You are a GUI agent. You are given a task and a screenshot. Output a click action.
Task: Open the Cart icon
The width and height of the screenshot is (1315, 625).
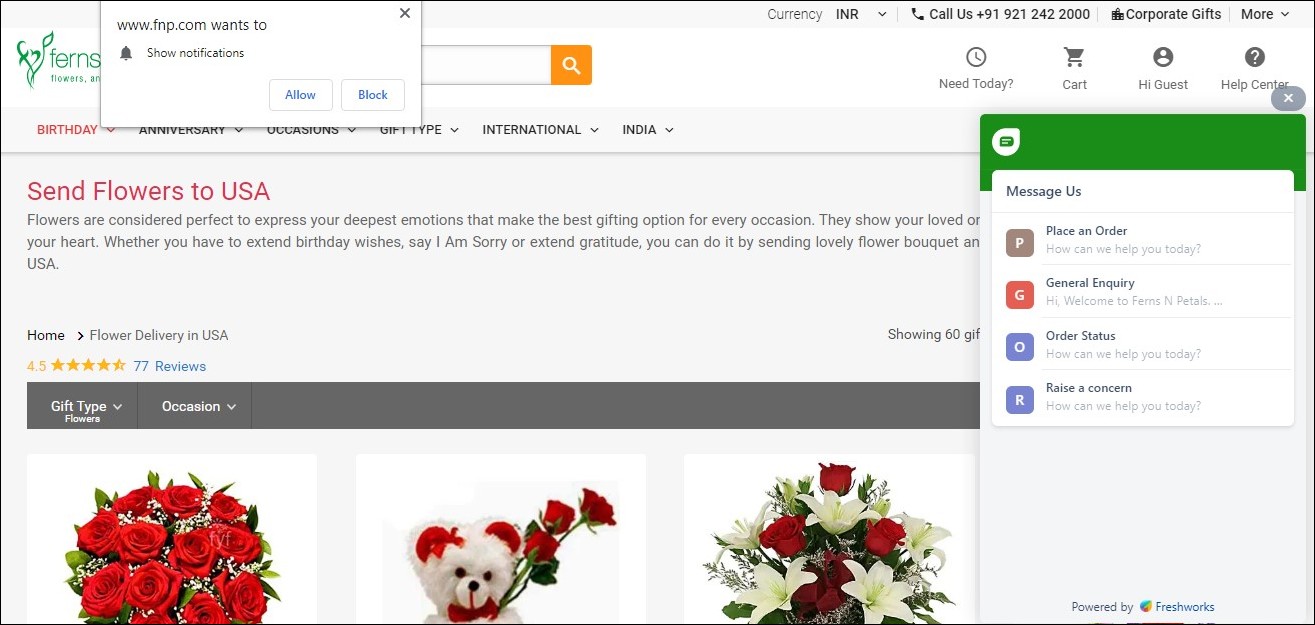click(1074, 58)
